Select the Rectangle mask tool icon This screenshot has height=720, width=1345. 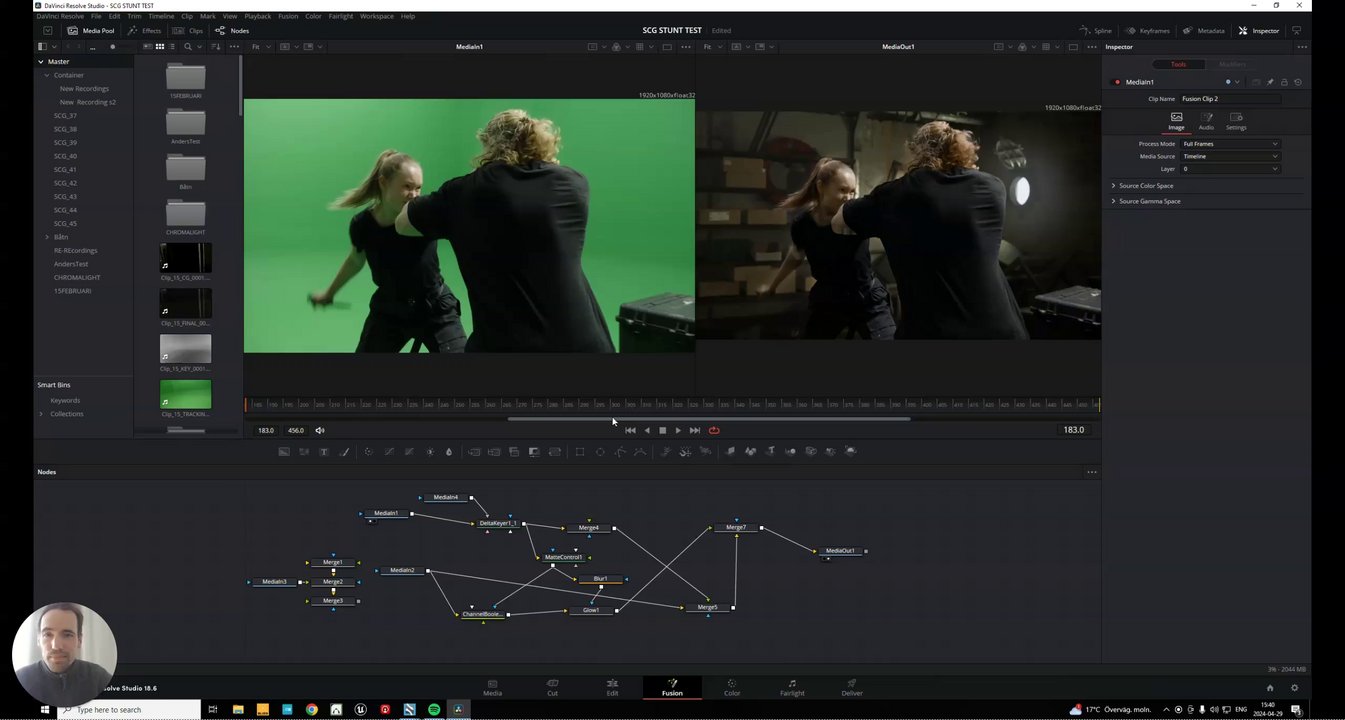coord(579,452)
